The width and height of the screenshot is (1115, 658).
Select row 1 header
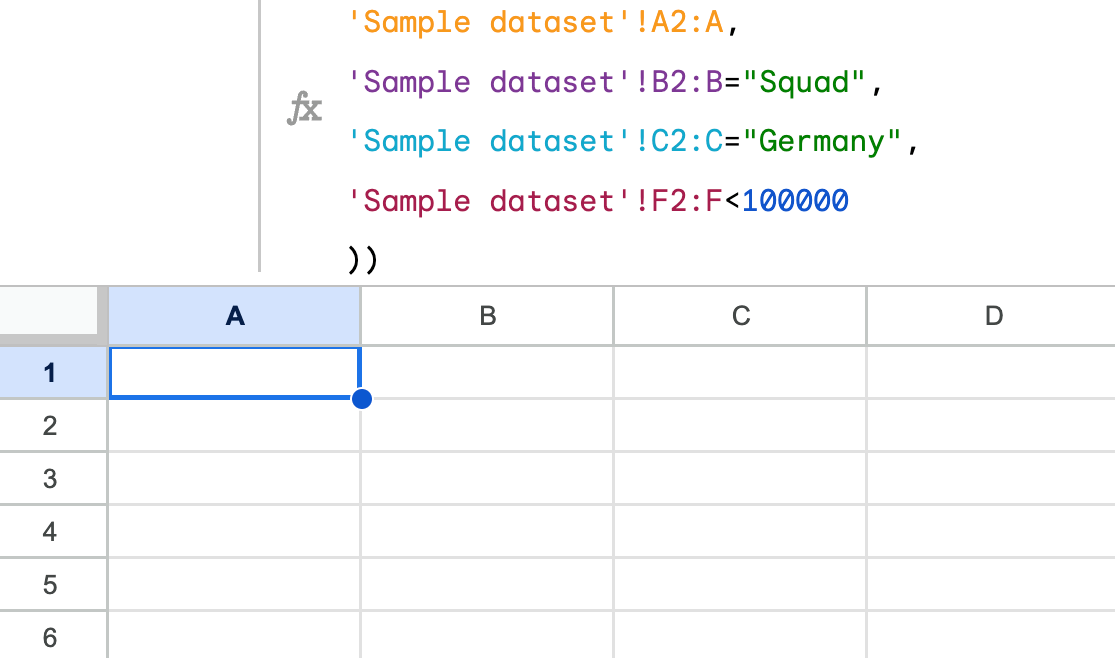point(53,373)
